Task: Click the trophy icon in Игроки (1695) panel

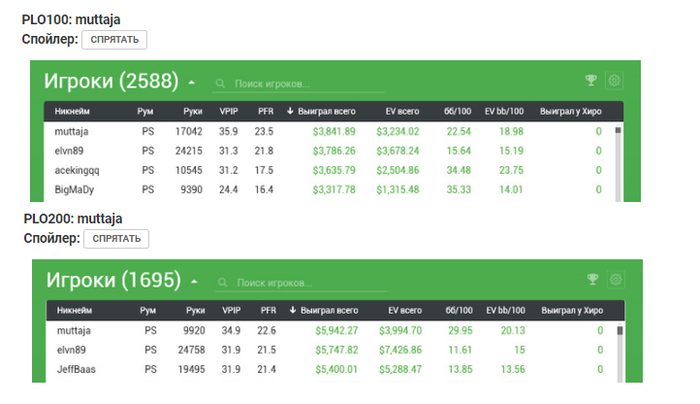Action: [x=592, y=279]
